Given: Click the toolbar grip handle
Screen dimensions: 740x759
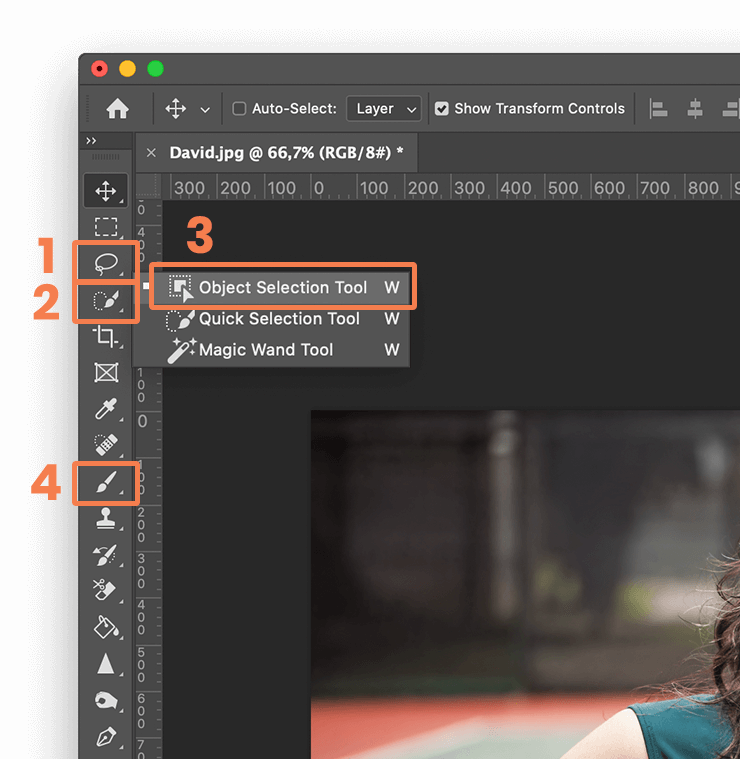Looking at the screenshot, I should point(106,157).
